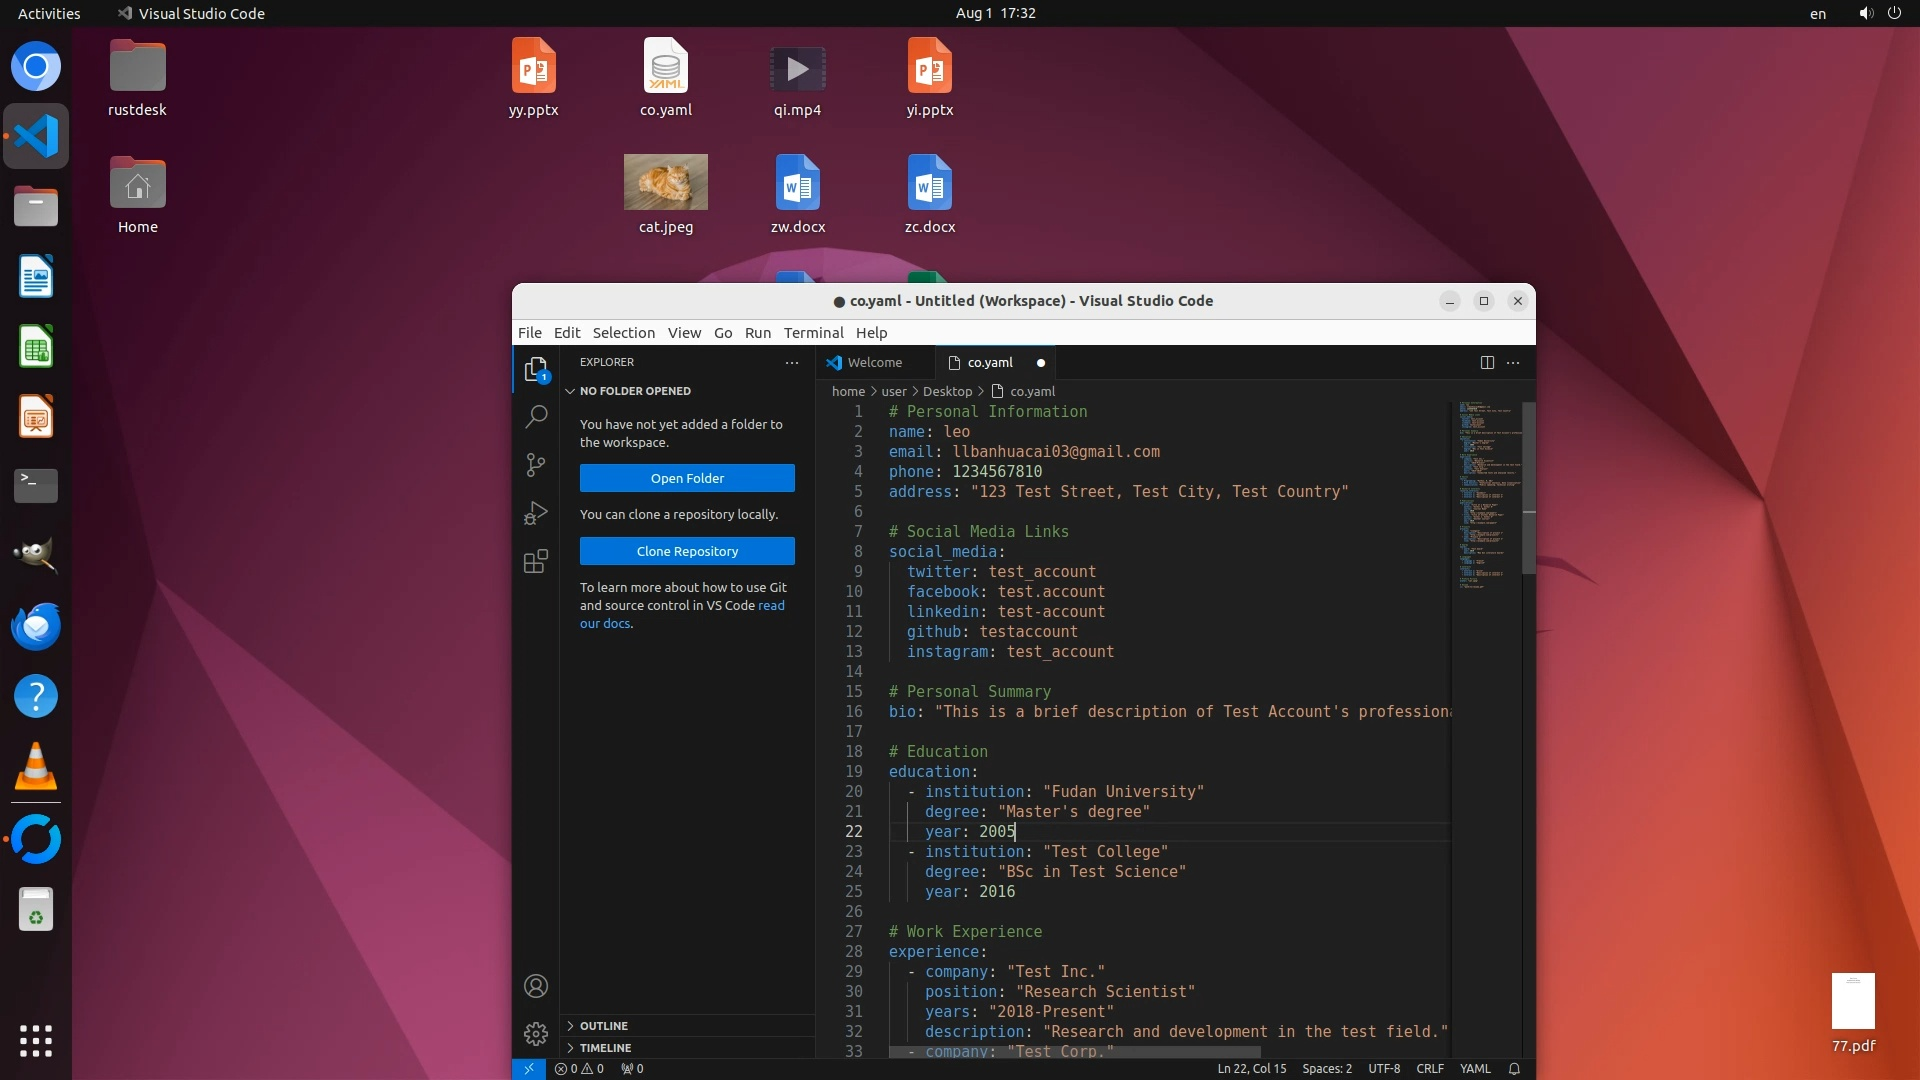This screenshot has height=1080, width=1920.
Task: Open cat.jpeg thumbnail on the desktop
Action: [x=665, y=182]
